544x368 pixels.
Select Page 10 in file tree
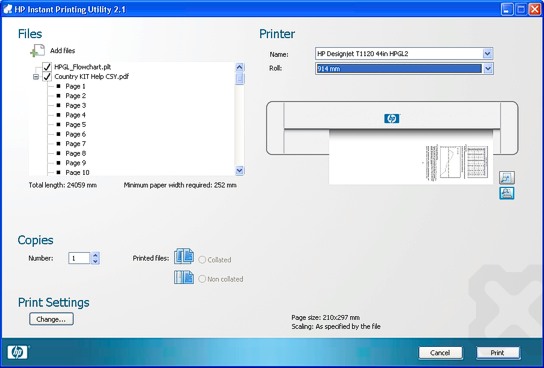coord(77,172)
